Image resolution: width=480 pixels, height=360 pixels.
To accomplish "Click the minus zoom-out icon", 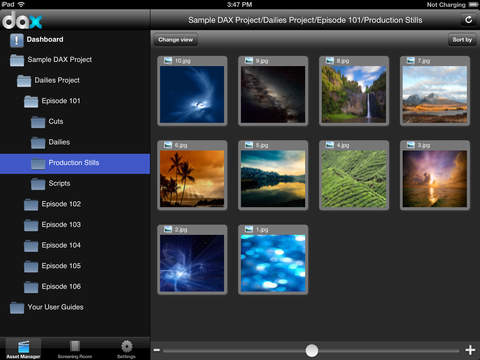I will pyautogui.click(x=157, y=350).
